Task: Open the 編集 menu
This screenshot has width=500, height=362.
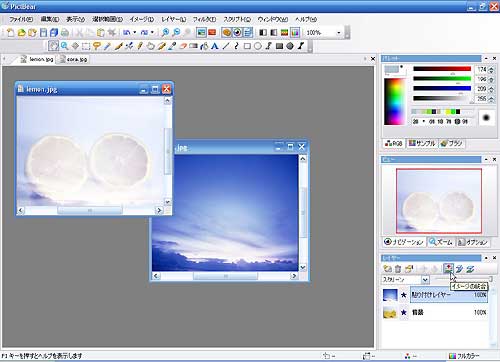Action: coord(50,19)
